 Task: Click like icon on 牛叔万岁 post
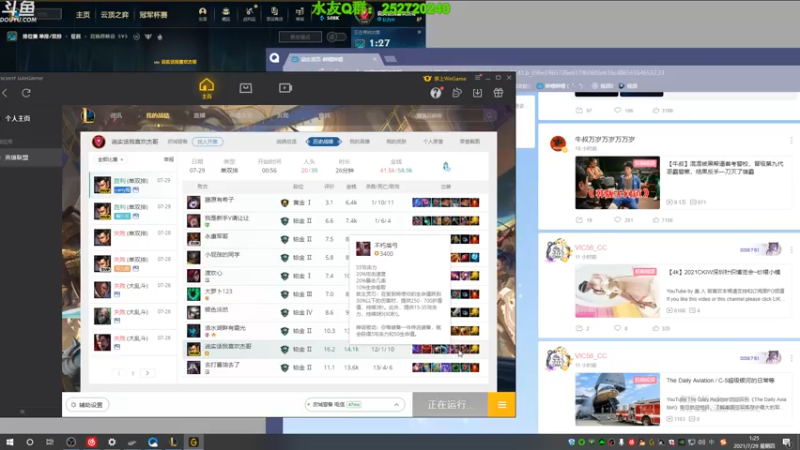click(656, 220)
